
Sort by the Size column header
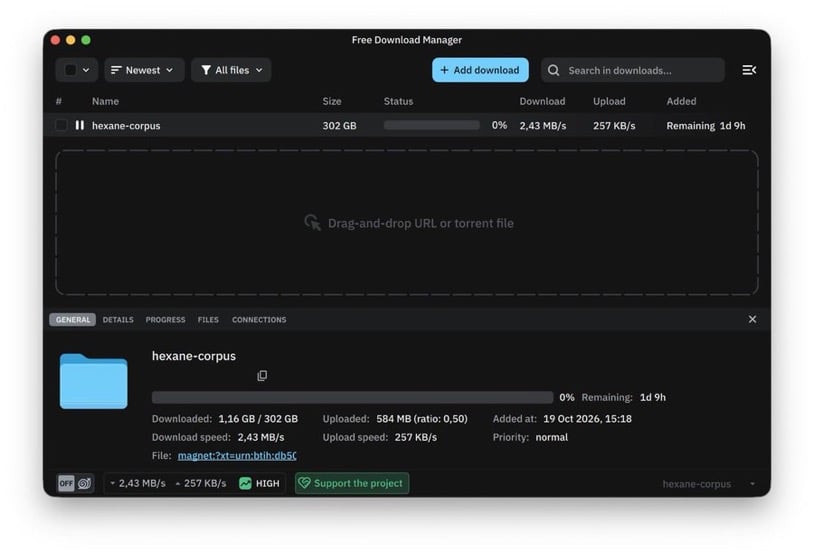[x=332, y=101]
